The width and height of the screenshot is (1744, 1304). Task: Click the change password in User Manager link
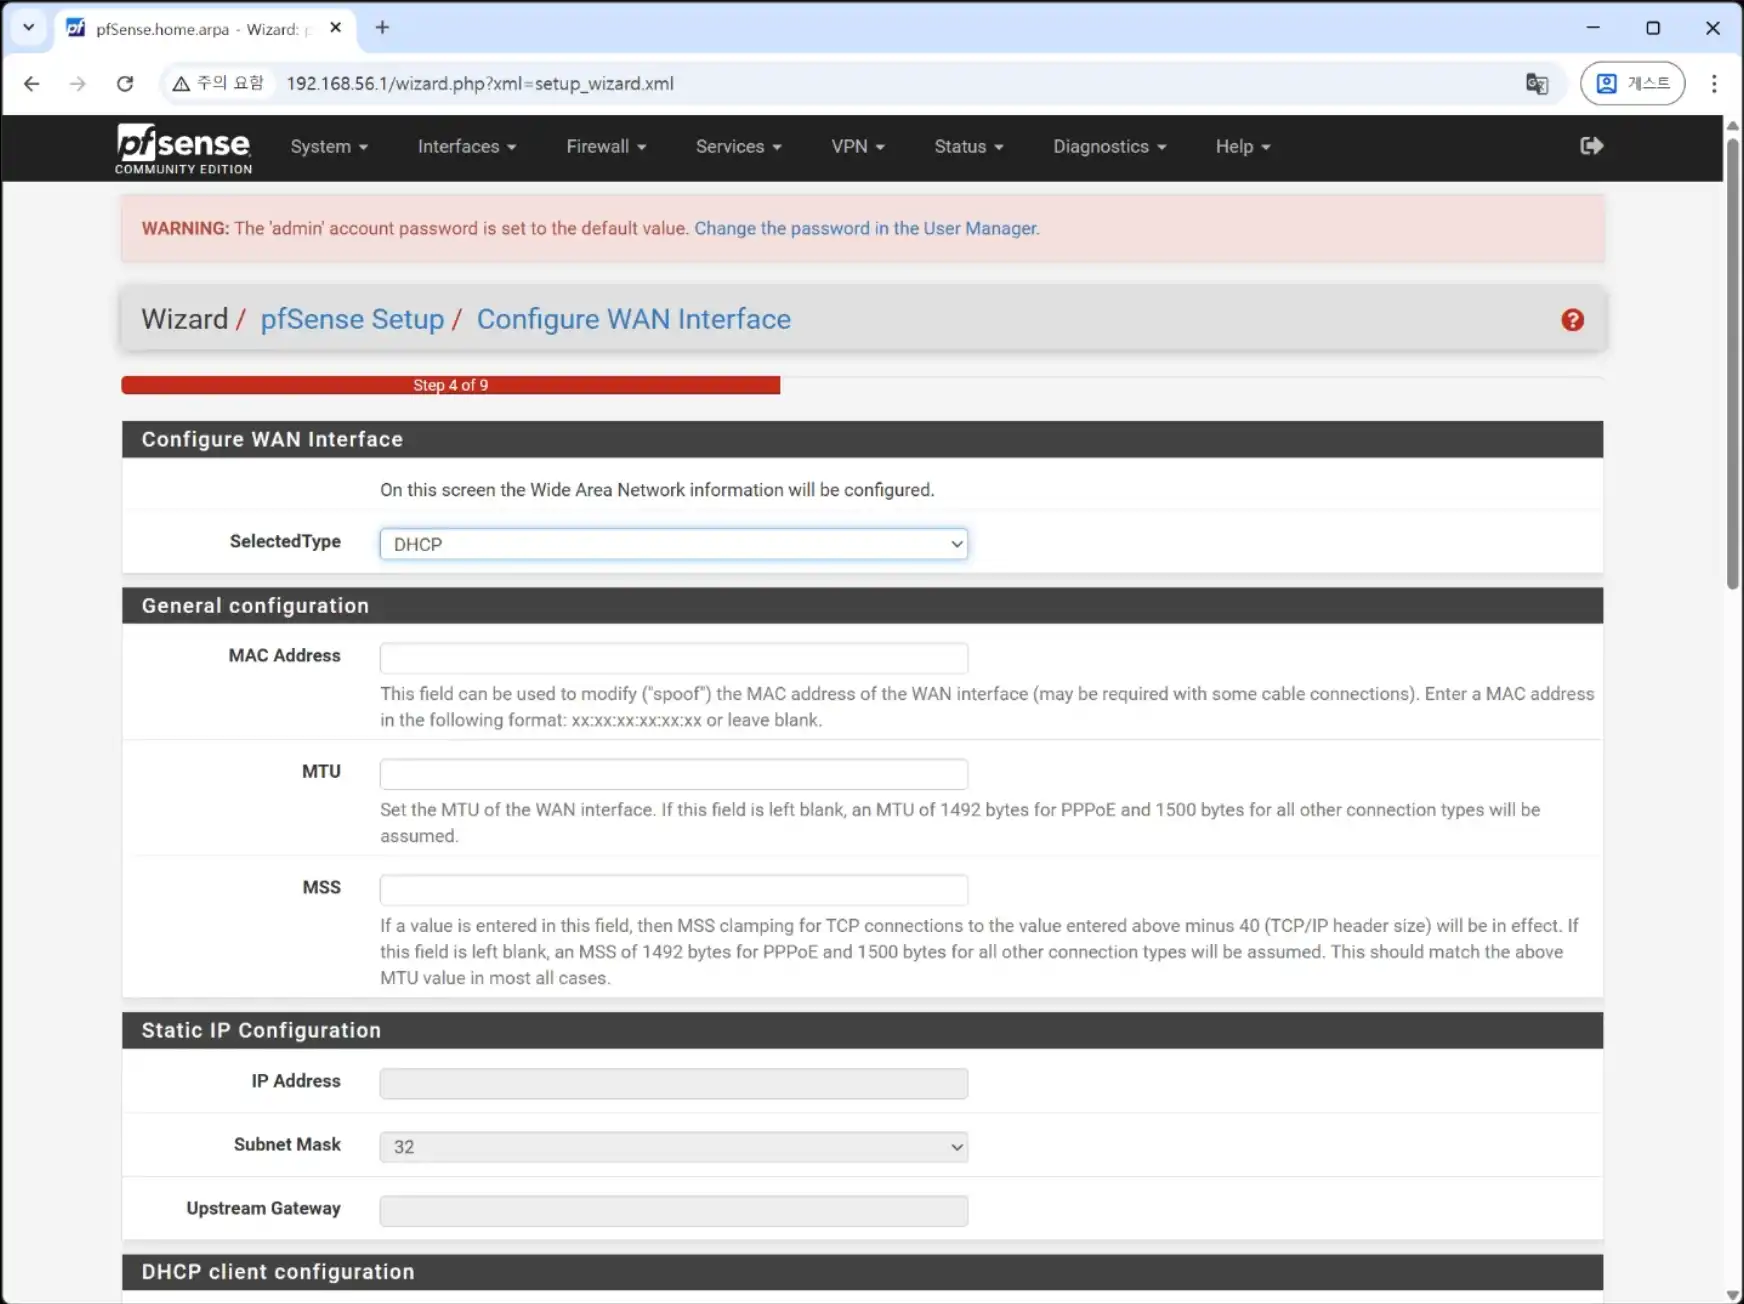(866, 229)
